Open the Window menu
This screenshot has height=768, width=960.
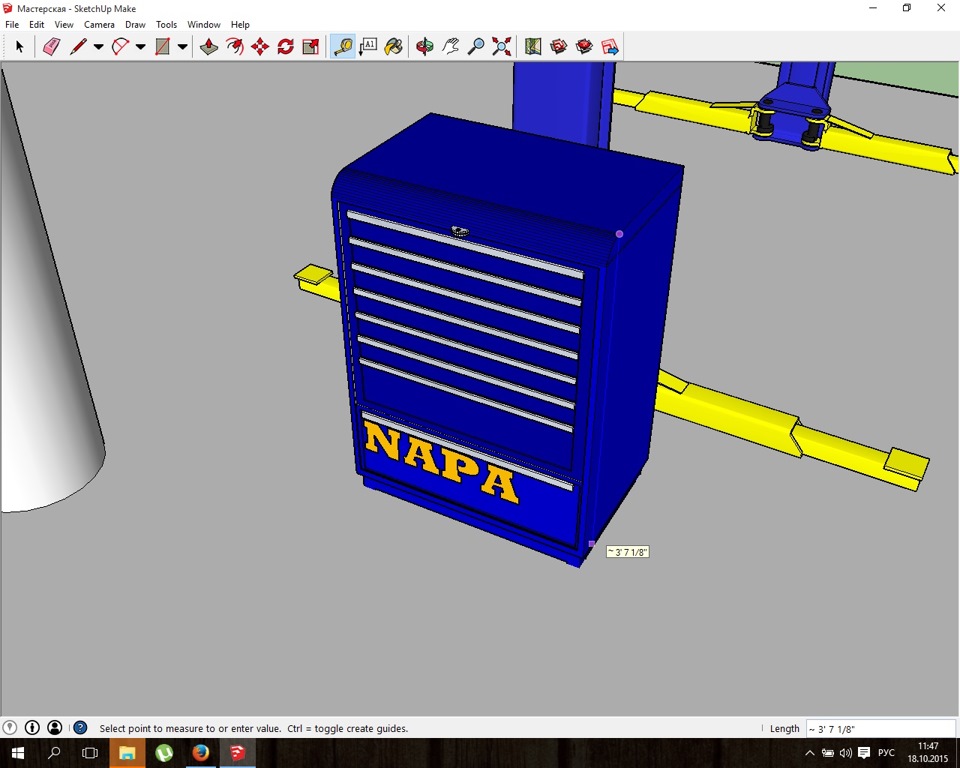point(204,24)
